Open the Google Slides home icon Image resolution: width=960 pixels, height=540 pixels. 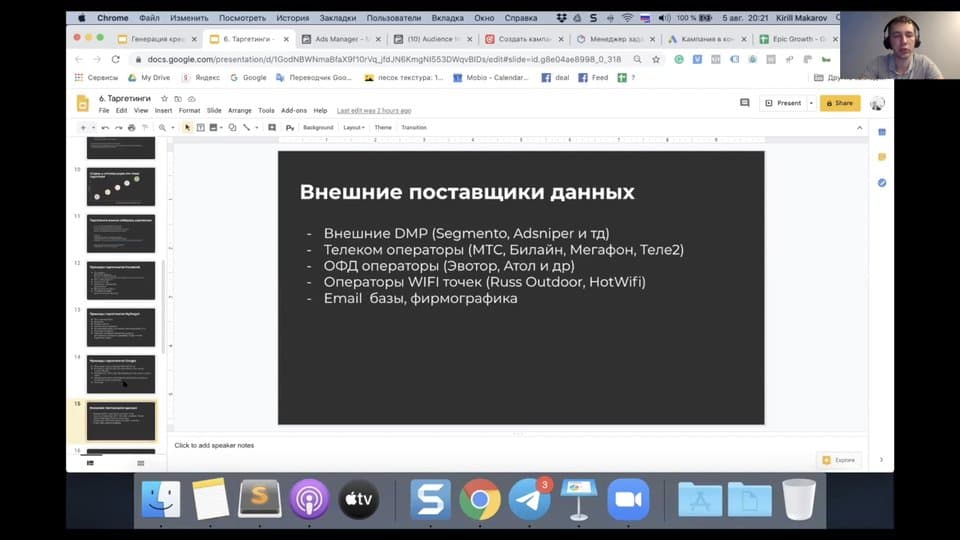83,103
